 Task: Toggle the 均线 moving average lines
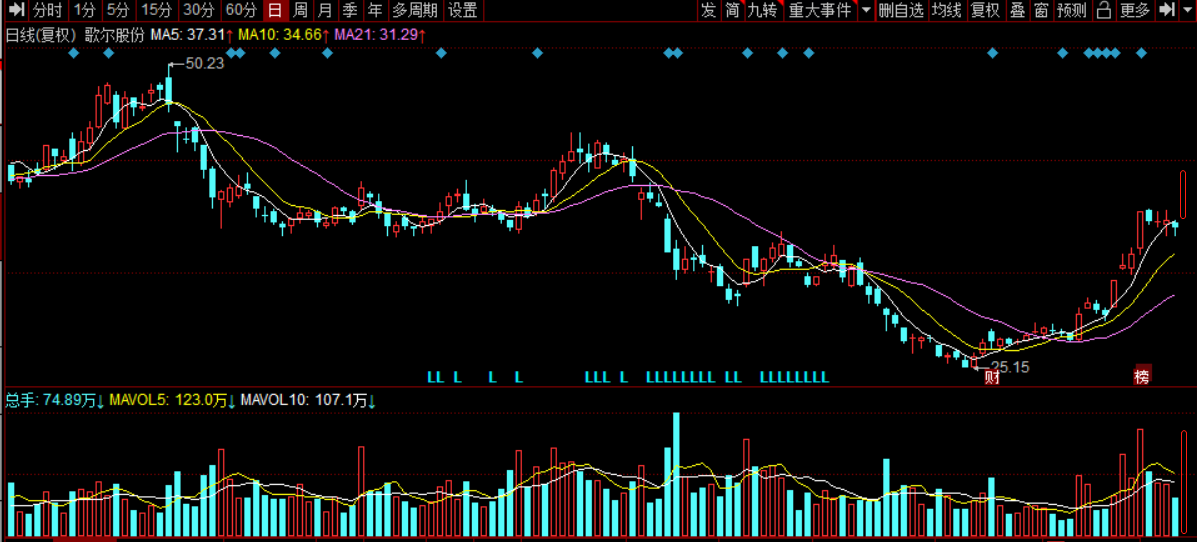[x=947, y=10]
